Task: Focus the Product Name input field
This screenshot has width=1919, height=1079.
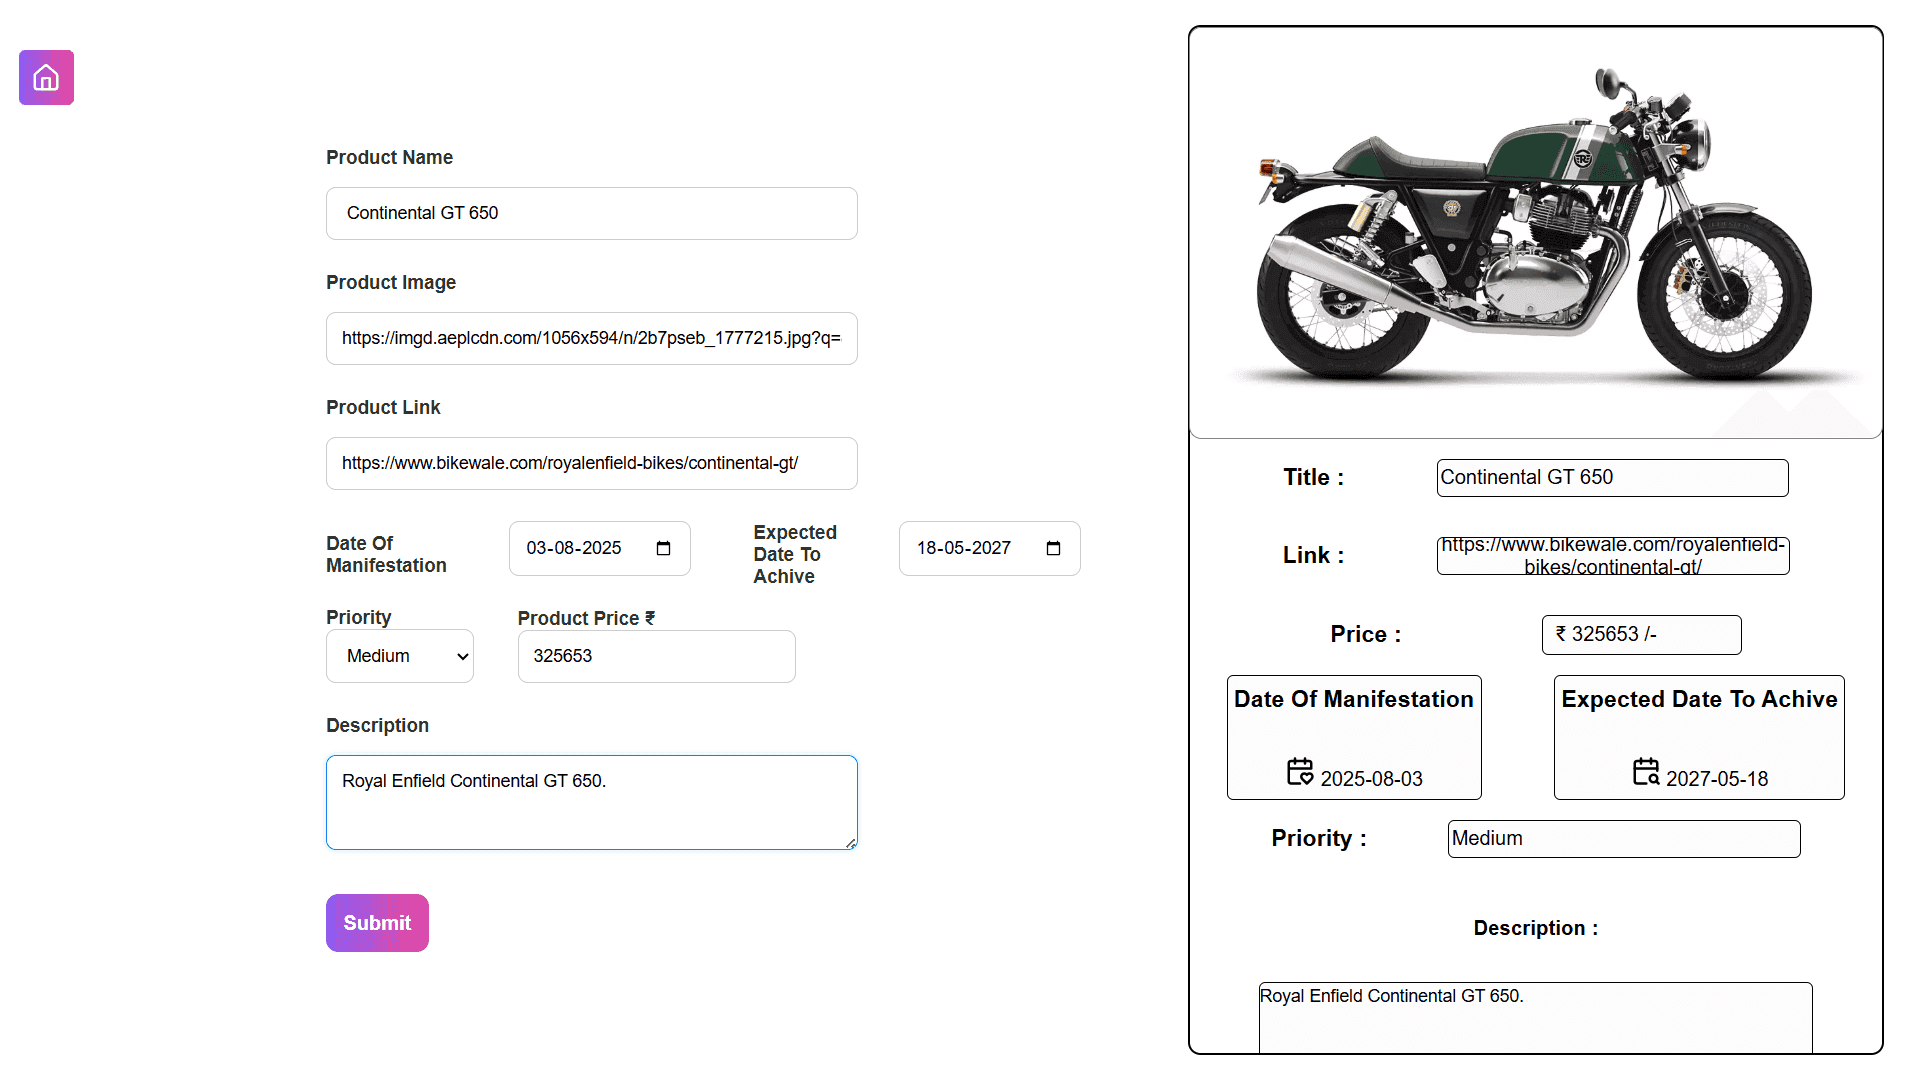Action: (591, 213)
